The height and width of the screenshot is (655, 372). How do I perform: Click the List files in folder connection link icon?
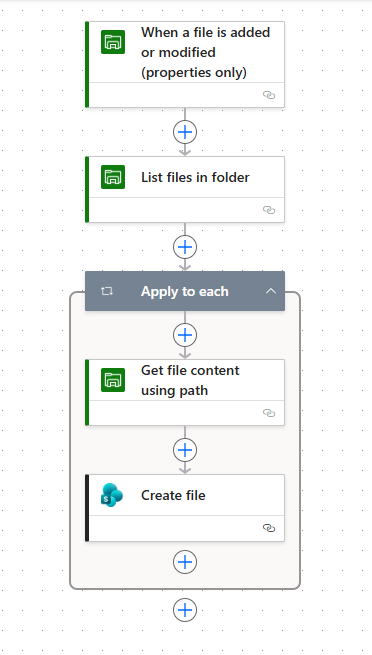pos(269,210)
